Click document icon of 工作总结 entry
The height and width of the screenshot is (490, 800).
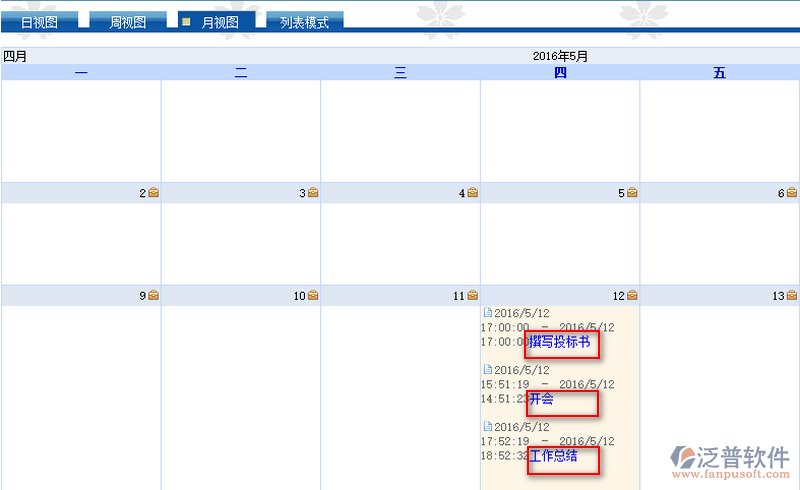488,426
